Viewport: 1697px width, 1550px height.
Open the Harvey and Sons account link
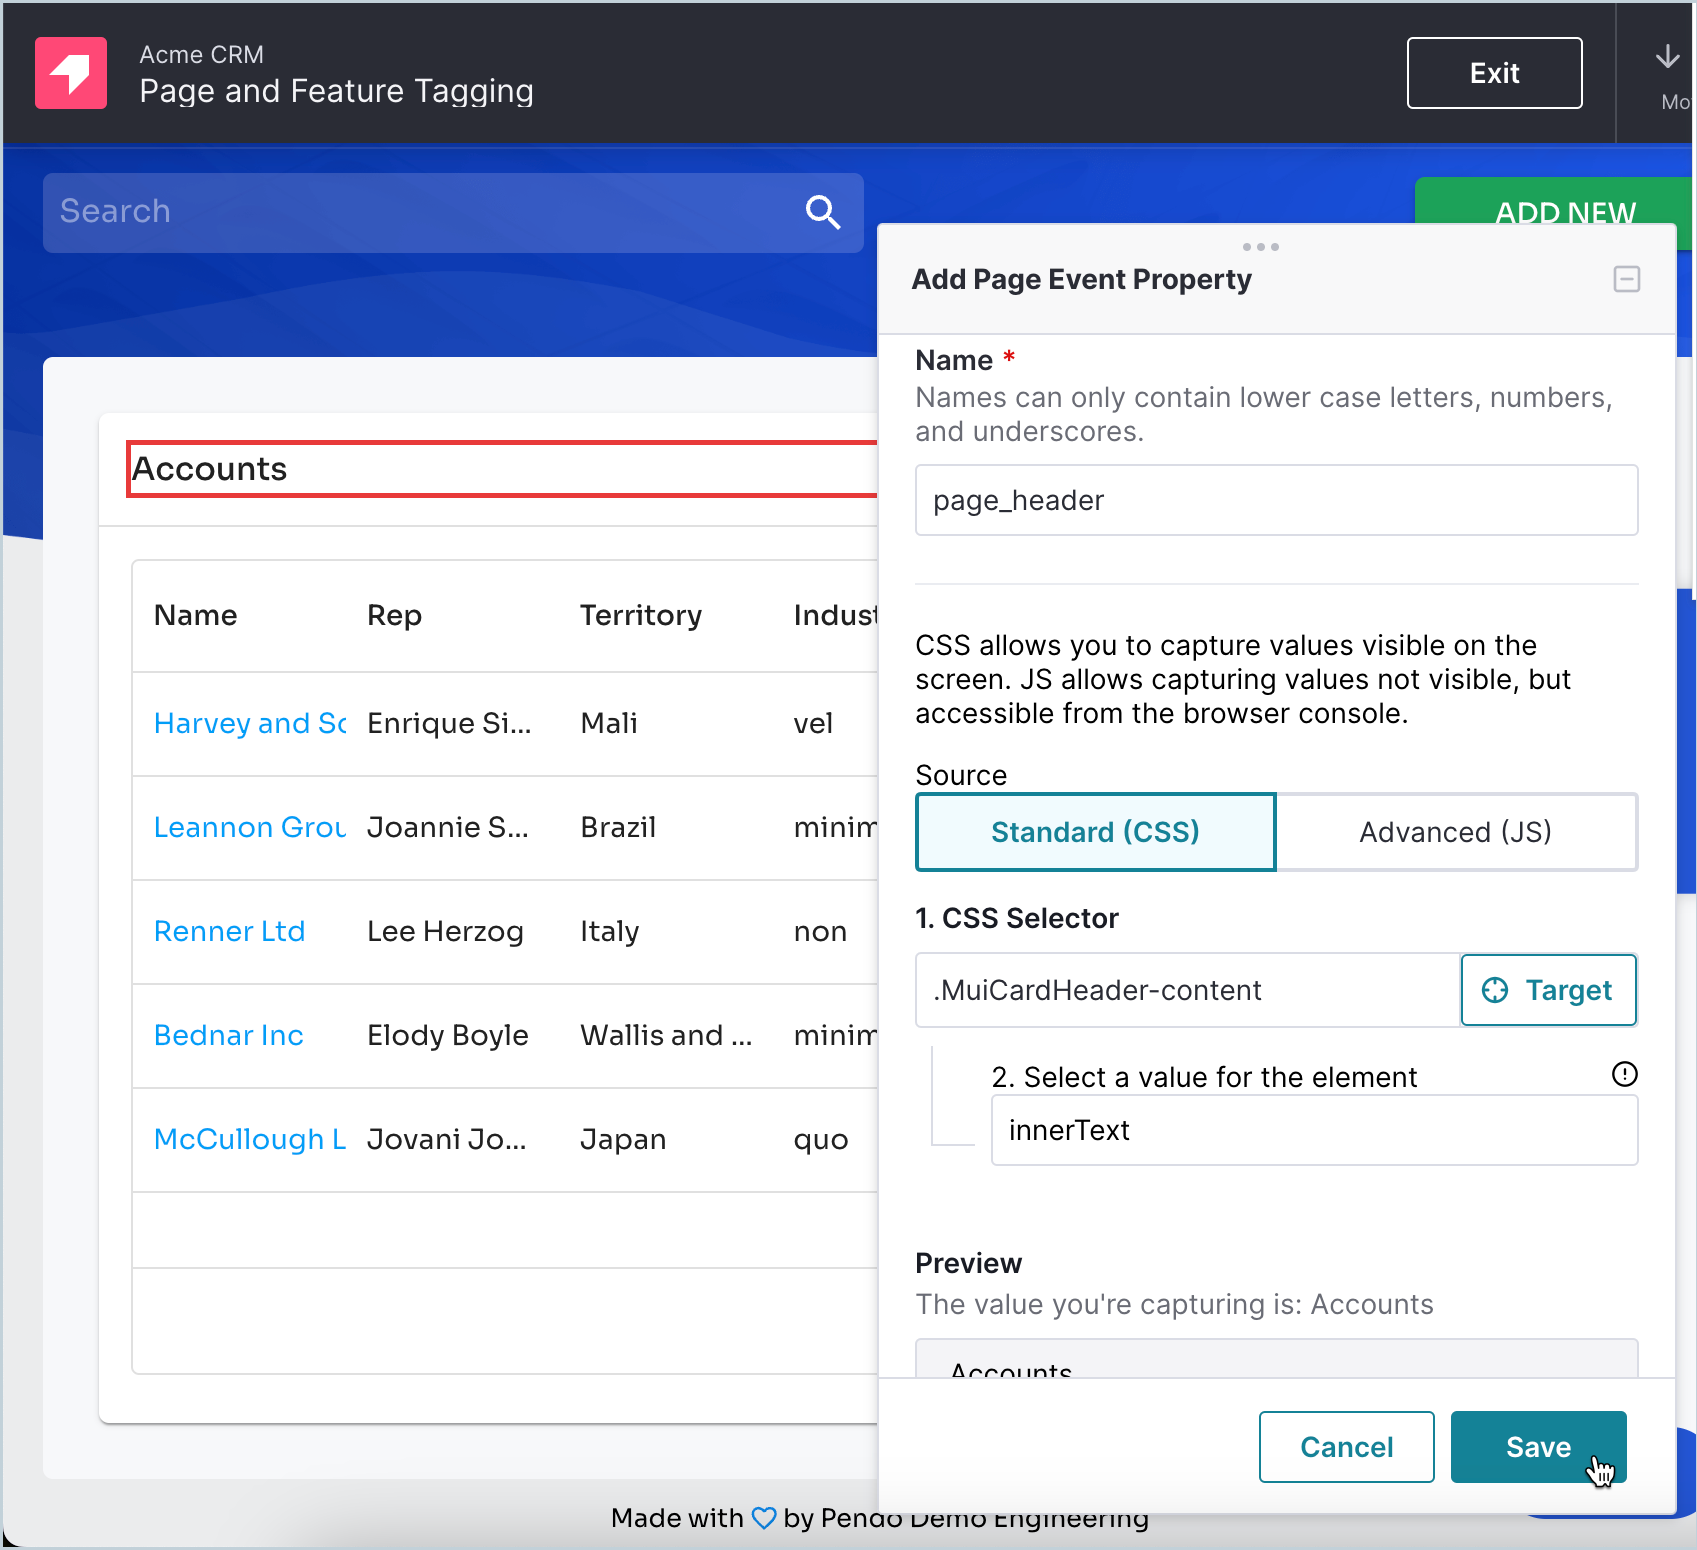click(250, 723)
